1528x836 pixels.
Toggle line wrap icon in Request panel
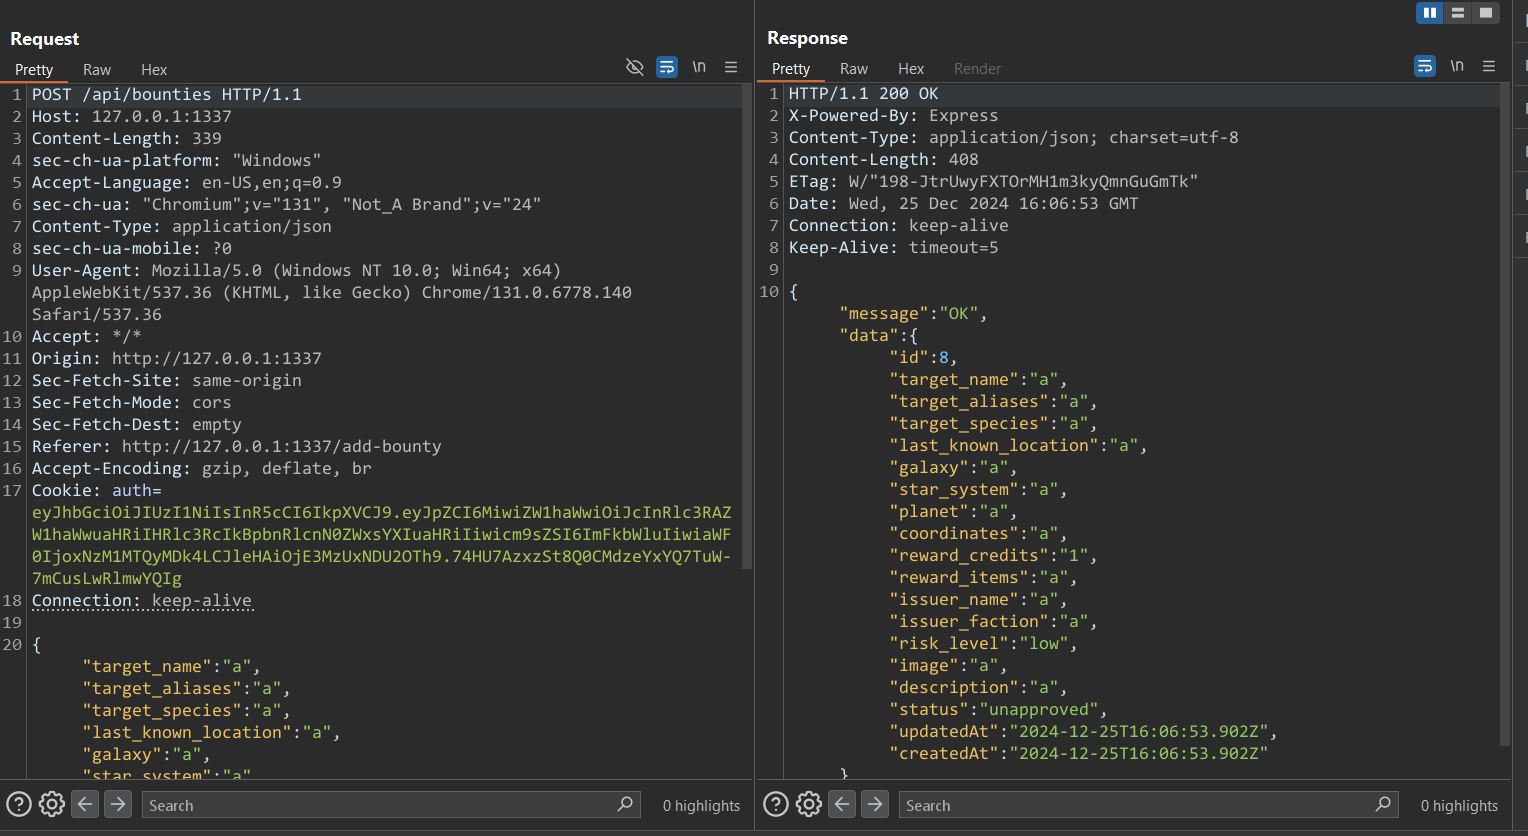click(667, 67)
